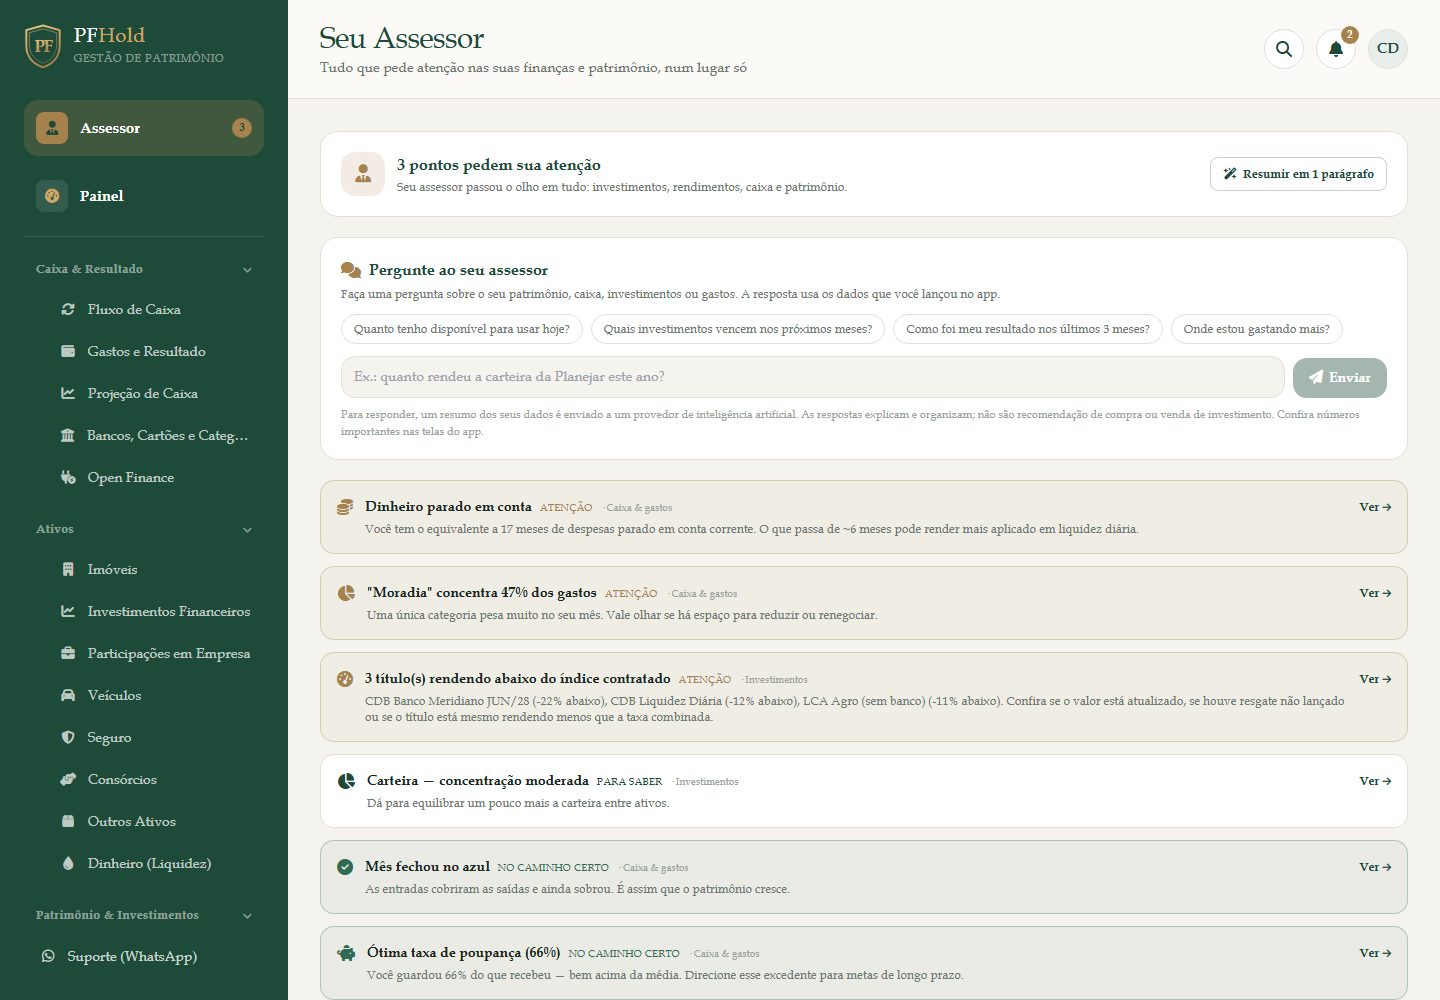The height and width of the screenshot is (1000, 1440).
Task: Click the Seguro shield icon
Action: pyautogui.click(x=68, y=738)
